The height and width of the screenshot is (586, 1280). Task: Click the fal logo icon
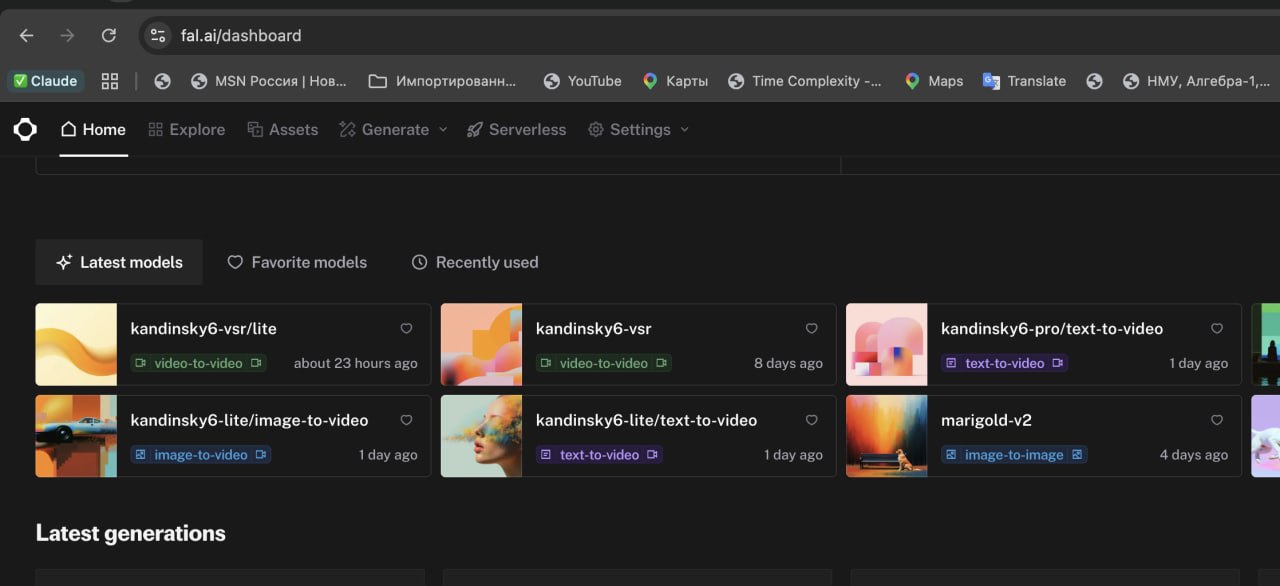click(25, 129)
